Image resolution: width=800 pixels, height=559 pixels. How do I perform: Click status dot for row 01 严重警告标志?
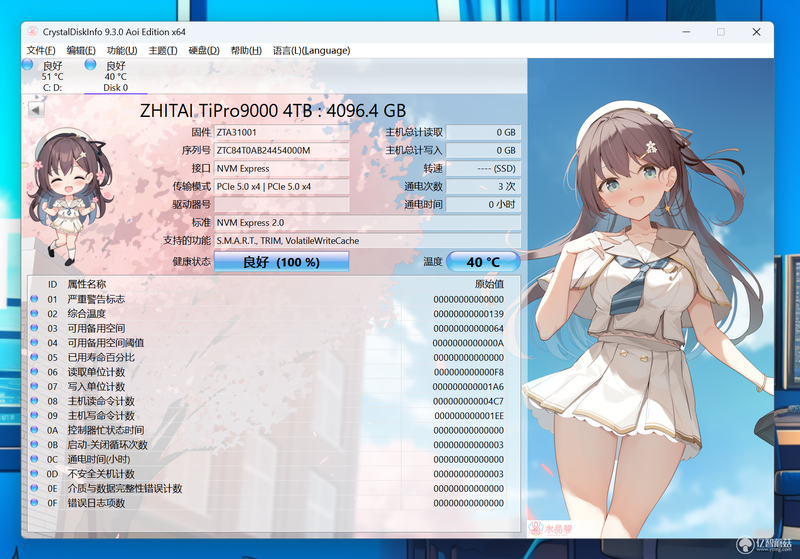coord(34,299)
